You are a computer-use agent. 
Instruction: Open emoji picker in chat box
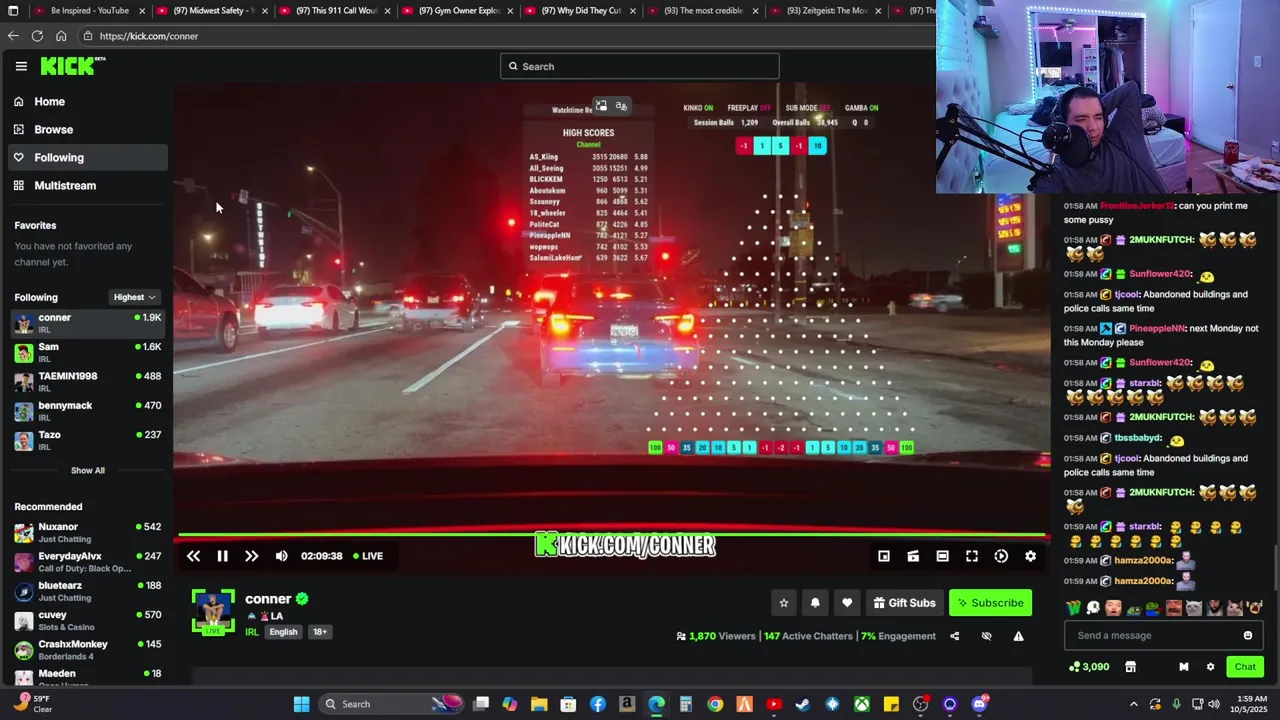click(1248, 635)
